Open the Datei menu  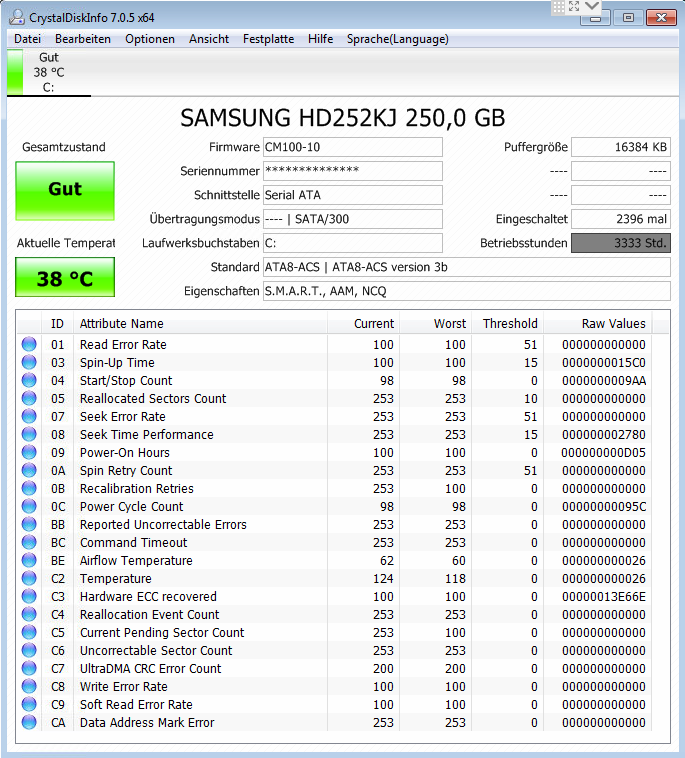click(x=28, y=39)
